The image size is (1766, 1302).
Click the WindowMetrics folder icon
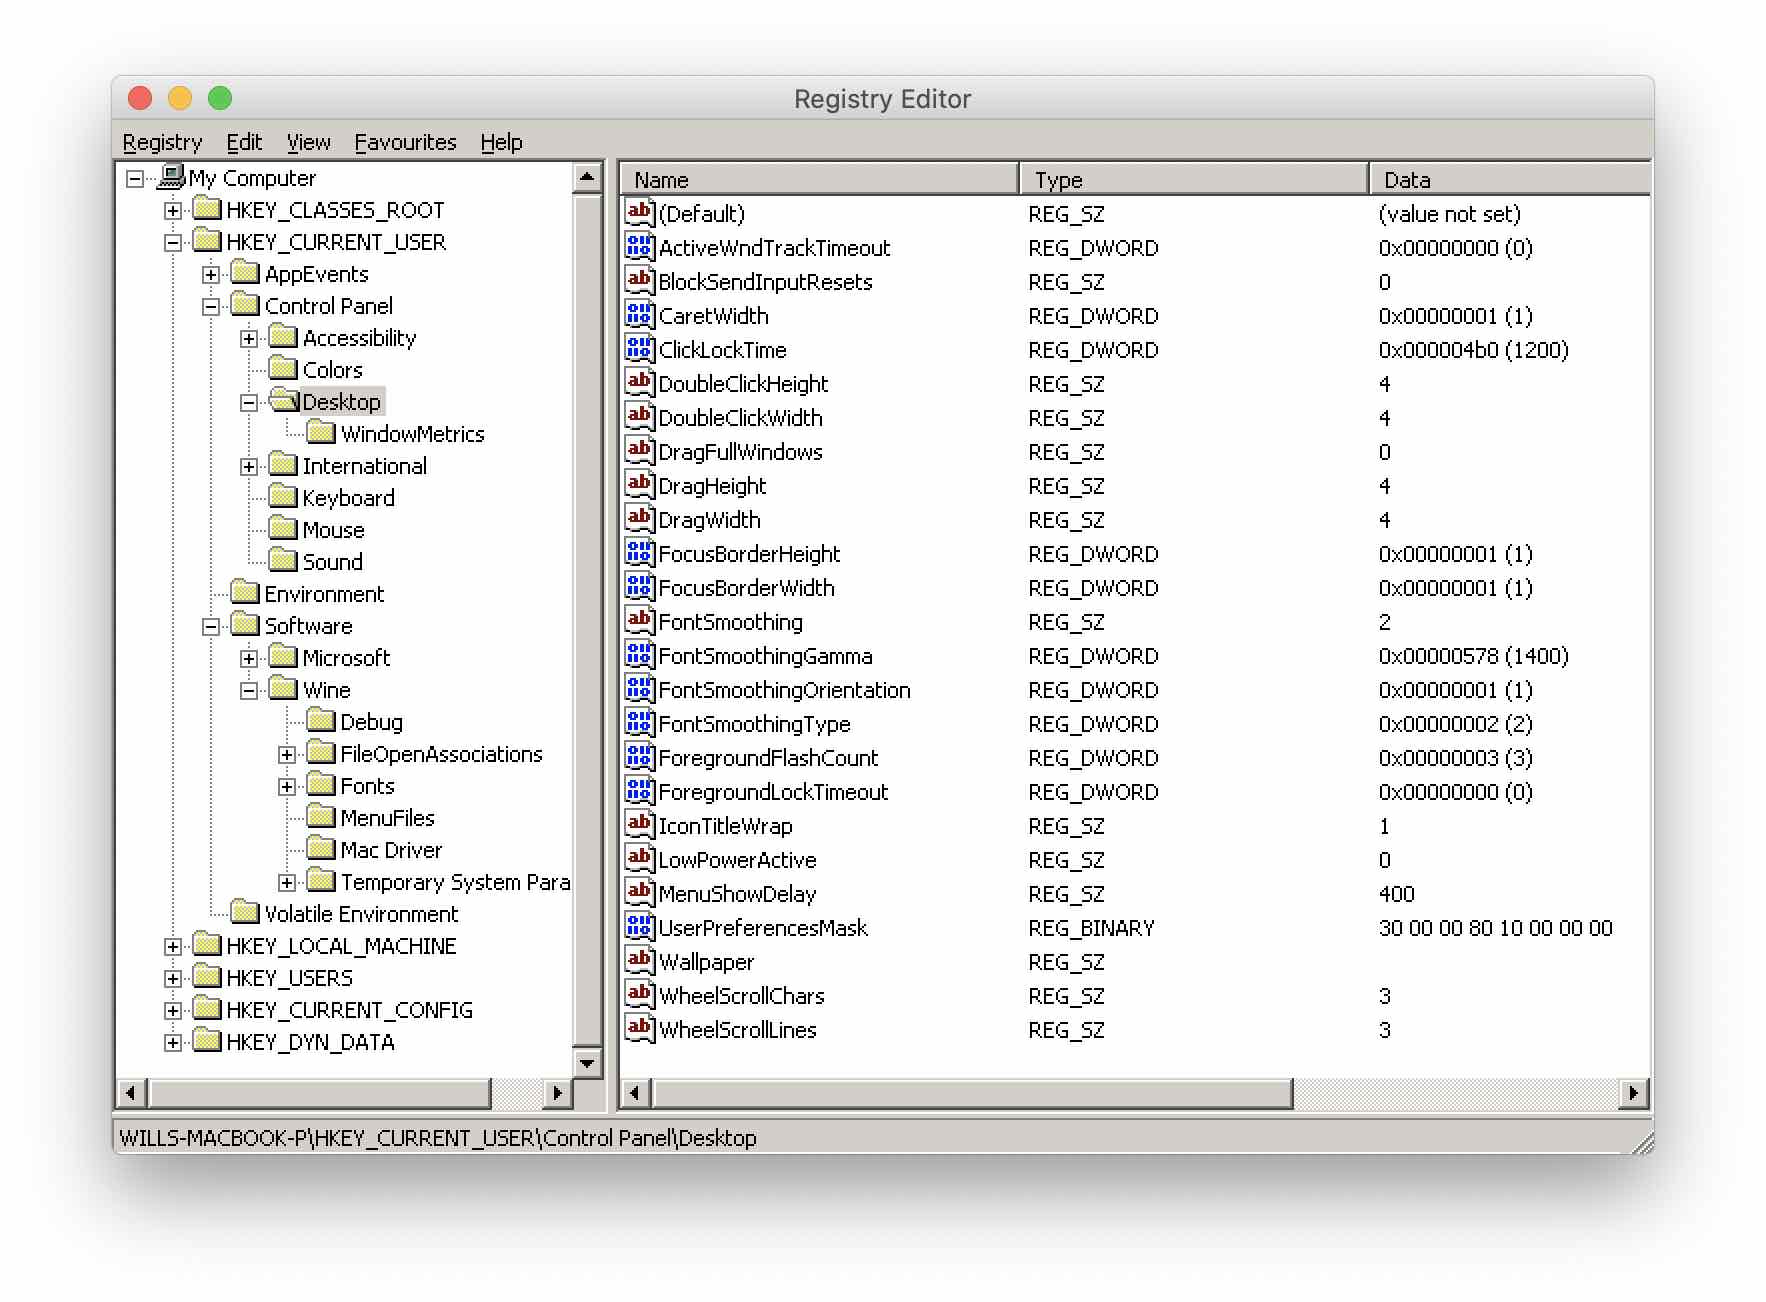321,433
